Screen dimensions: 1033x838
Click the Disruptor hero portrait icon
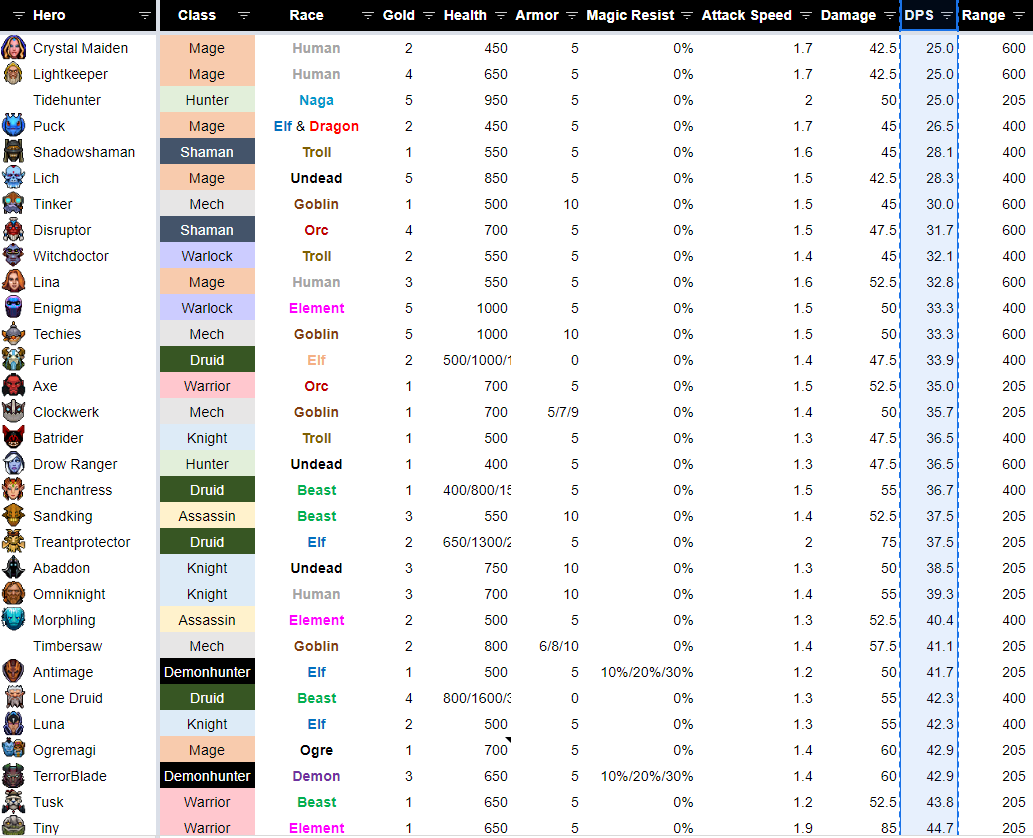13,230
